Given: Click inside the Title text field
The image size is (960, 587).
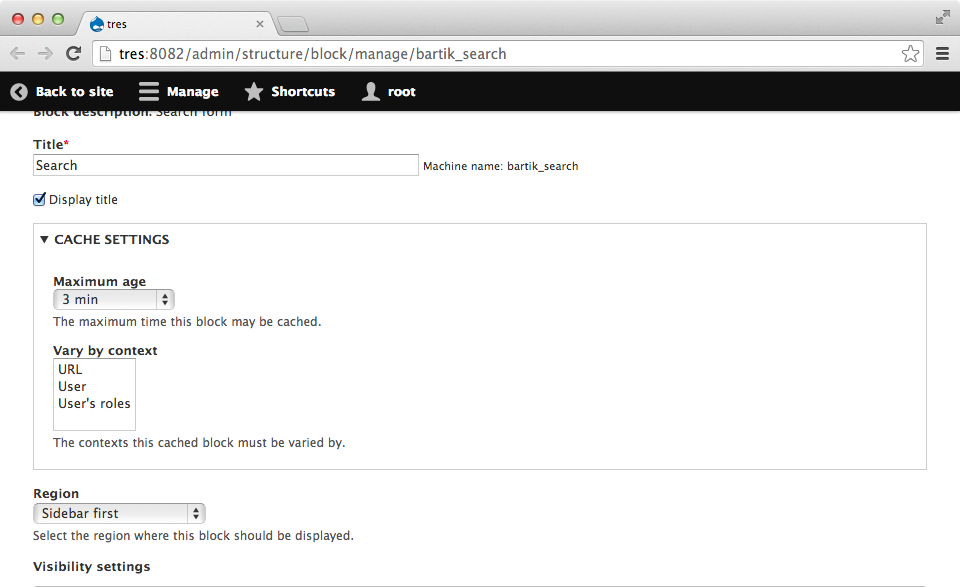Looking at the screenshot, I should pyautogui.click(x=225, y=164).
